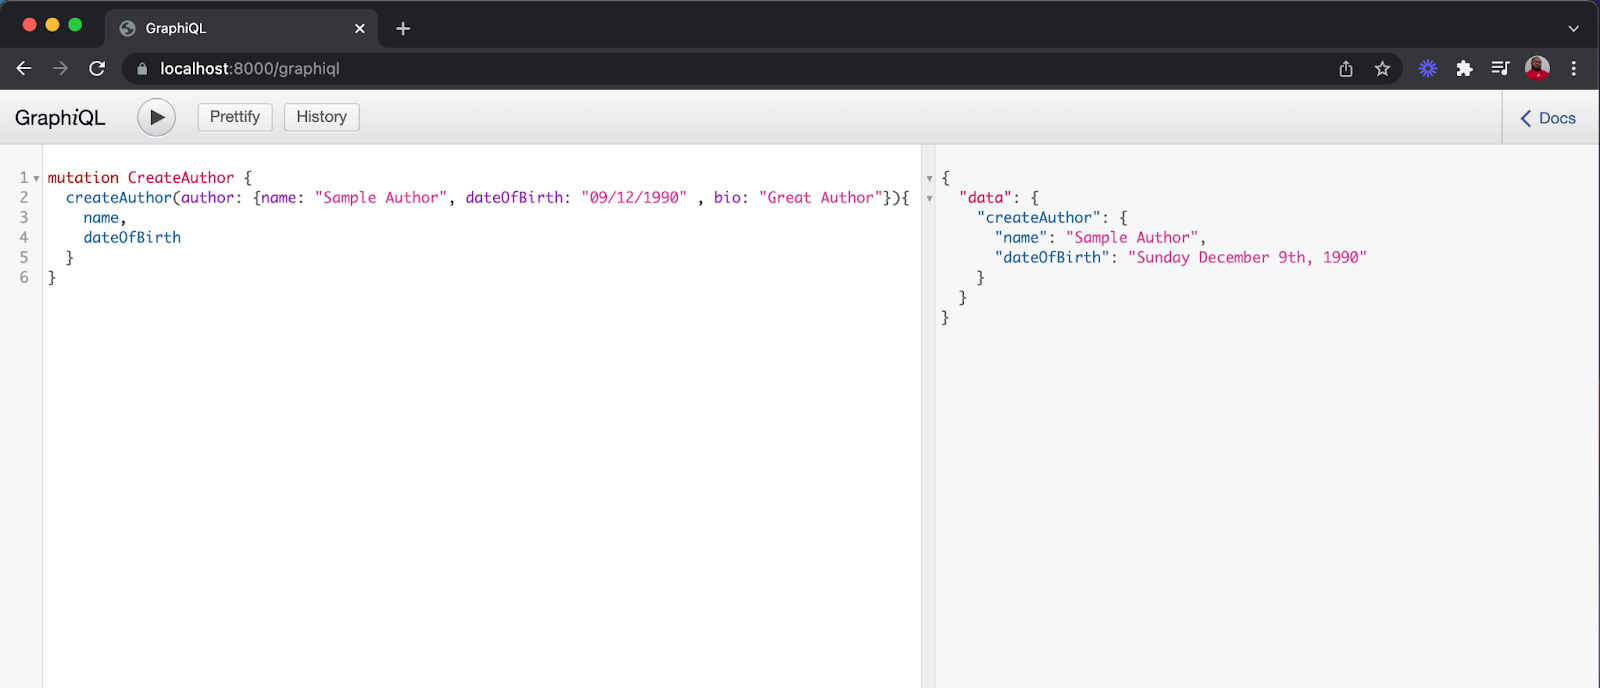Run the query with the play button
The width and height of the screenshot is (1600, 688).
tap(156, 117)
